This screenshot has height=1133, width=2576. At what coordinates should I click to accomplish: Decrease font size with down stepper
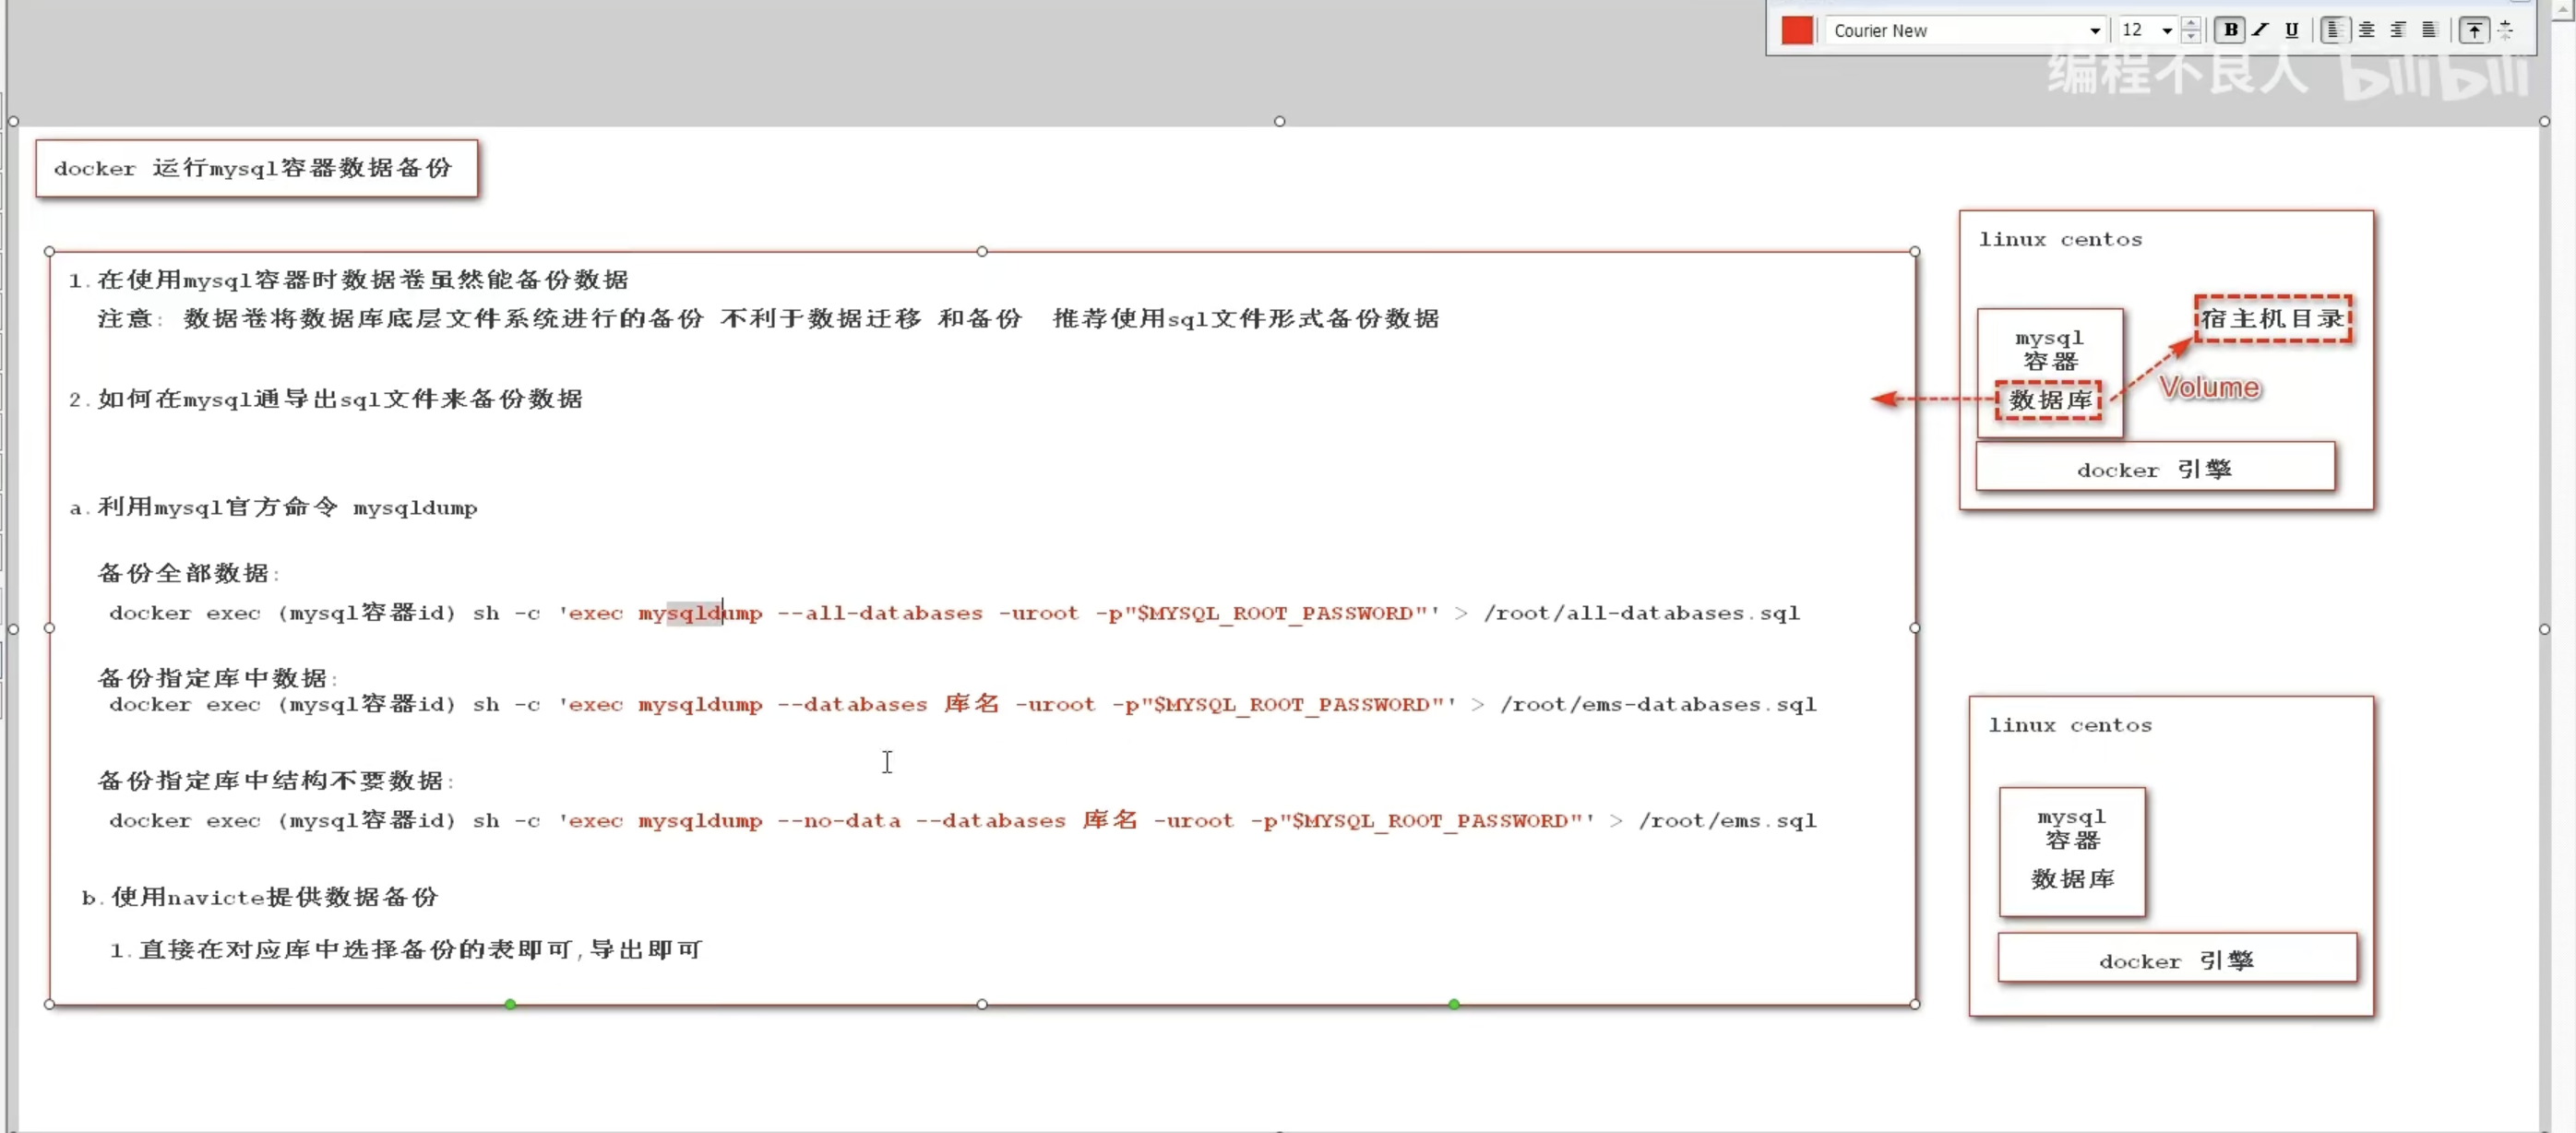point(2190,37)
